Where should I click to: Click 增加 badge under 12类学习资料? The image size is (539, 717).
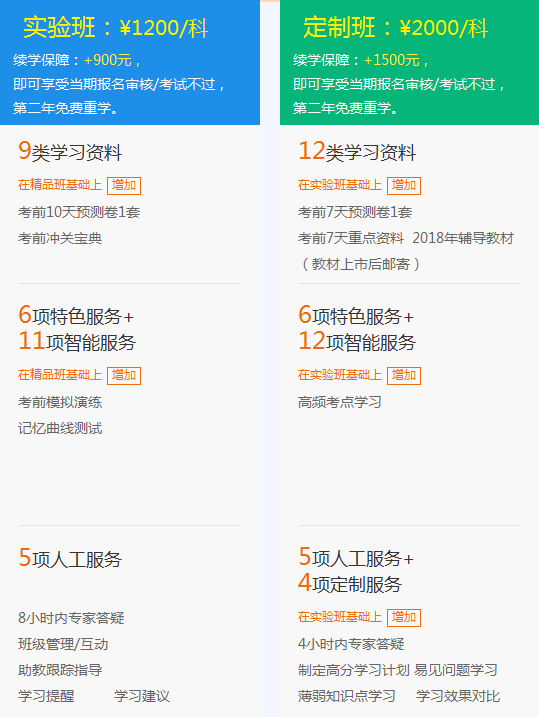point(404,185)
